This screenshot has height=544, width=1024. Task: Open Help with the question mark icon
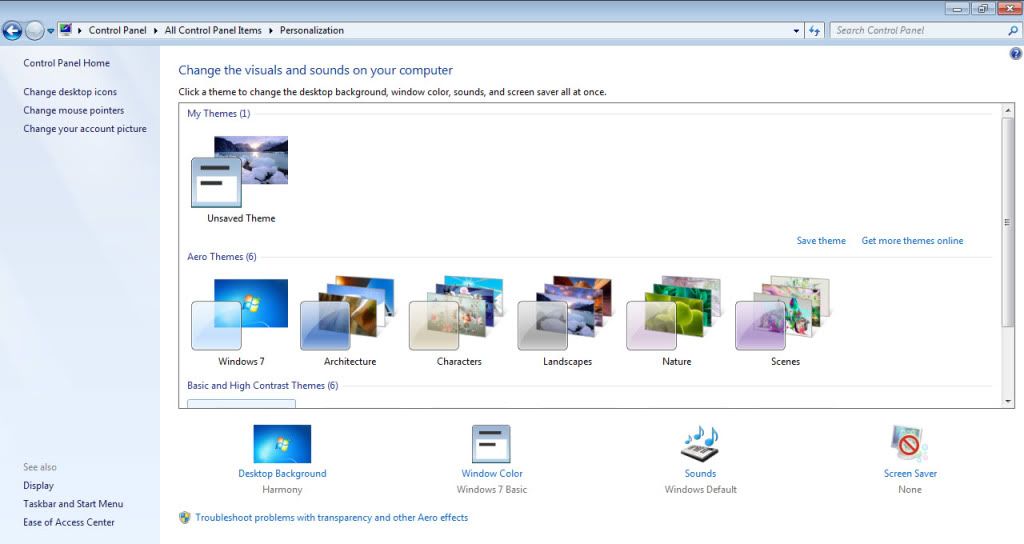[1016, 54]
